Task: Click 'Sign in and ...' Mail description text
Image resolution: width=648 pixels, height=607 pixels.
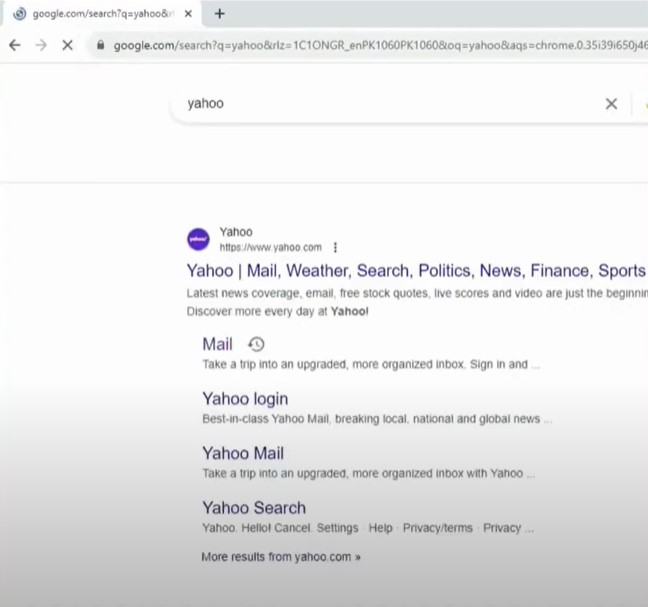Action: (505, 364)
